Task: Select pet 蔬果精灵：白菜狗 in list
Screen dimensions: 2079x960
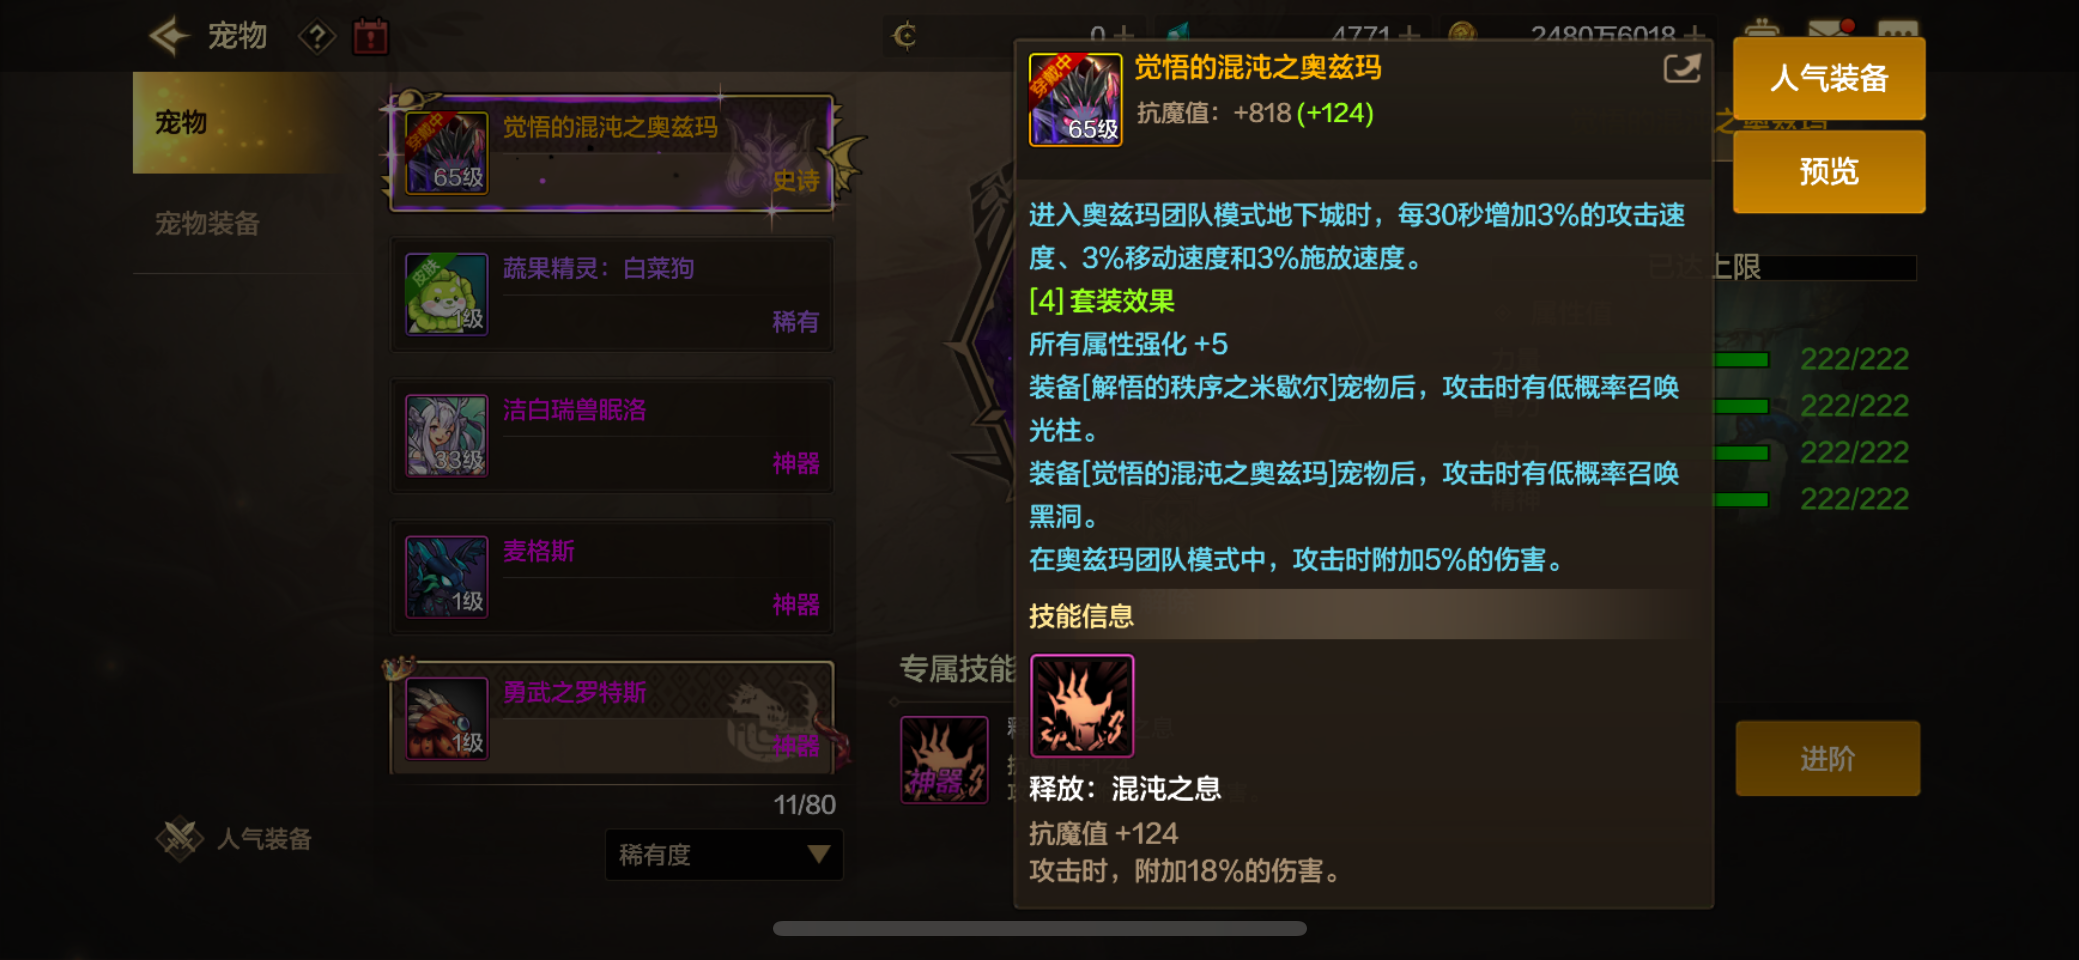Action: point(612,294)
